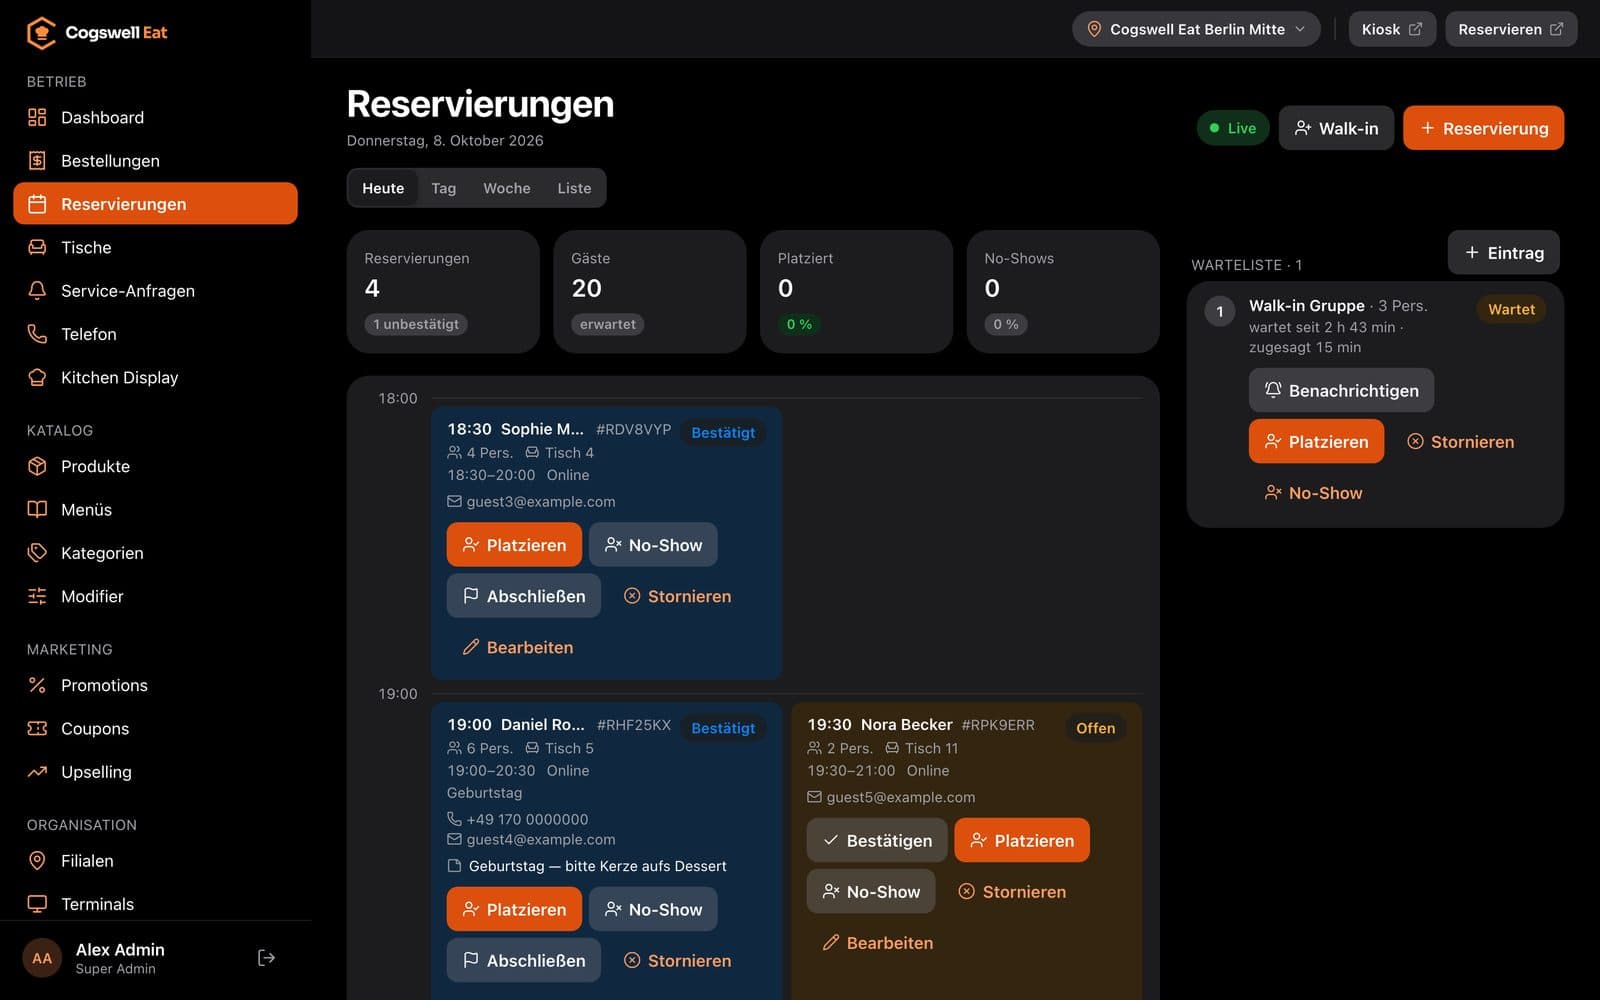Click the Promotions percent icon
Viewport: 1600px width, 1000px height.
click(x=37, y=685)
